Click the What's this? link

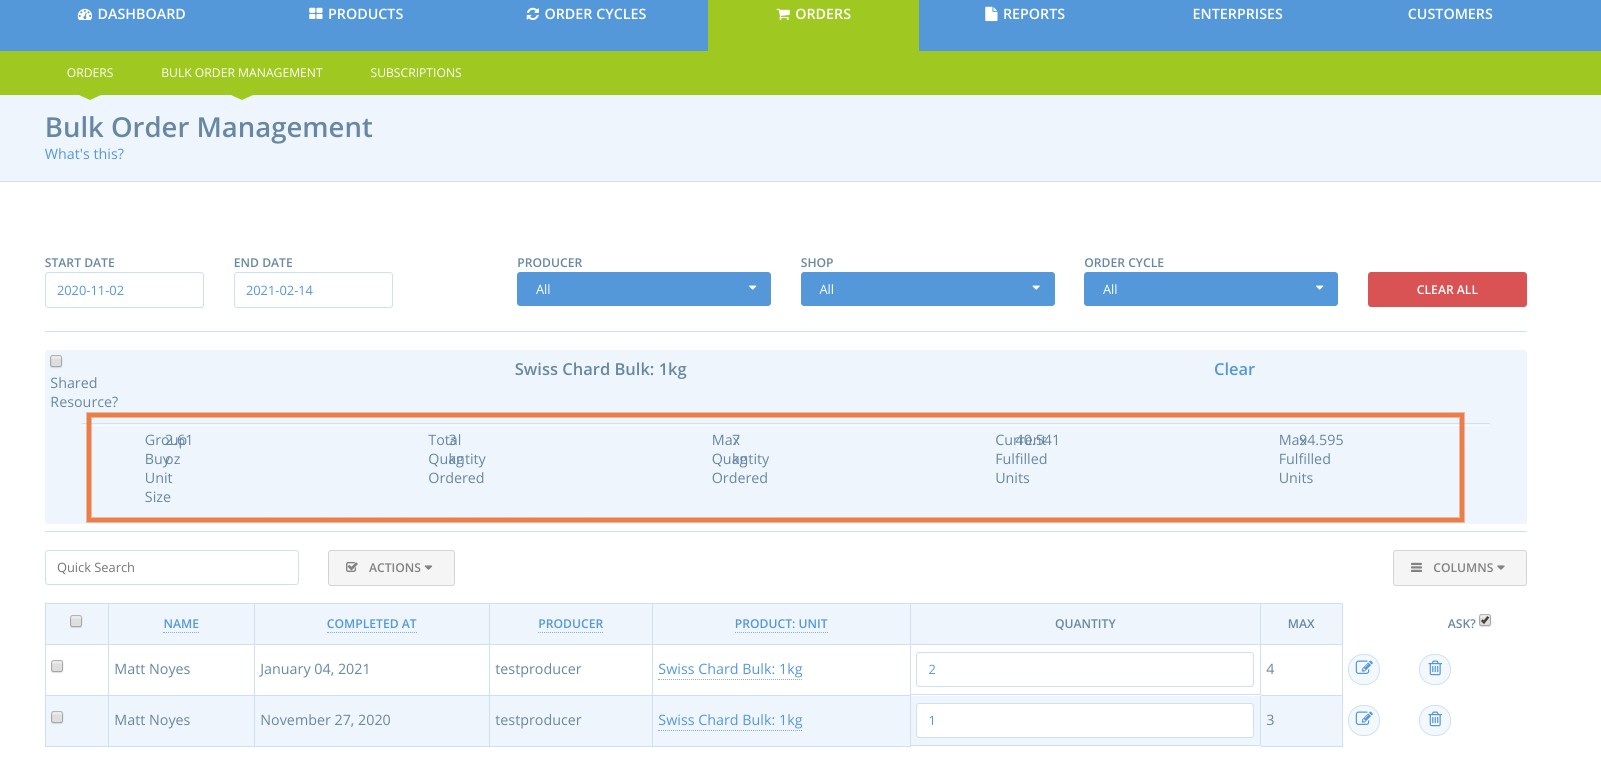tap(85, 154)
